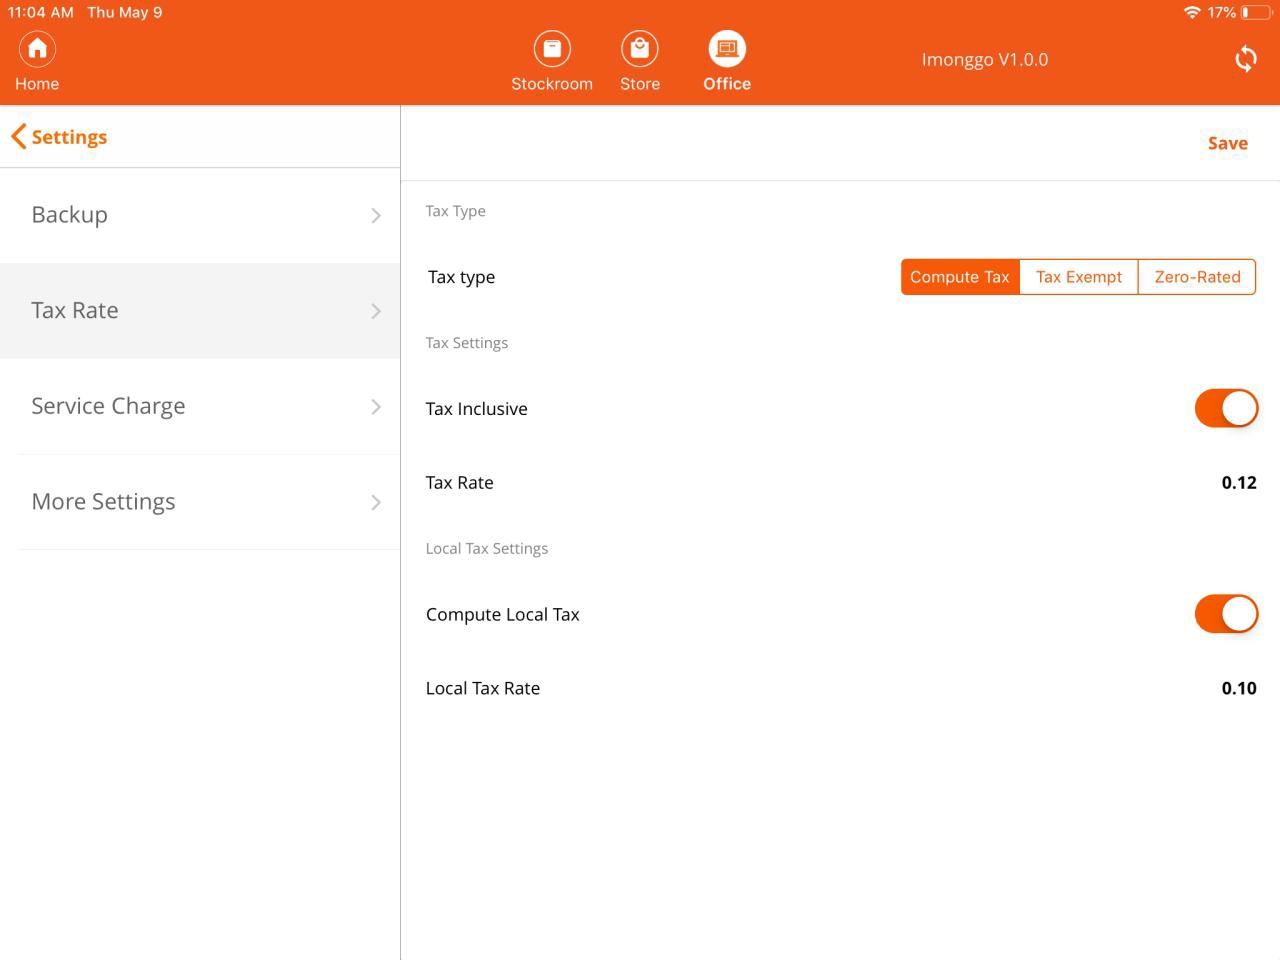
Task: Tap the Wi-Fi status icon
Action: pyautogui.click(x=1191, y=13)
